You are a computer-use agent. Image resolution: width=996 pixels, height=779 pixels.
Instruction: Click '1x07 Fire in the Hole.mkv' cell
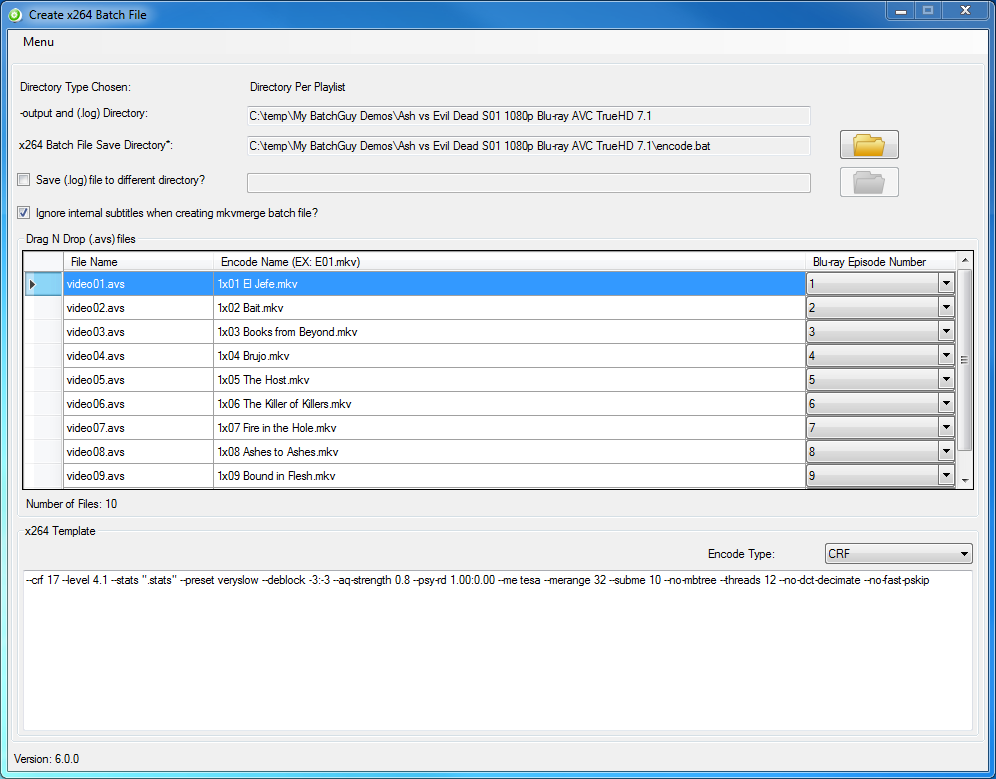[509, 428]
